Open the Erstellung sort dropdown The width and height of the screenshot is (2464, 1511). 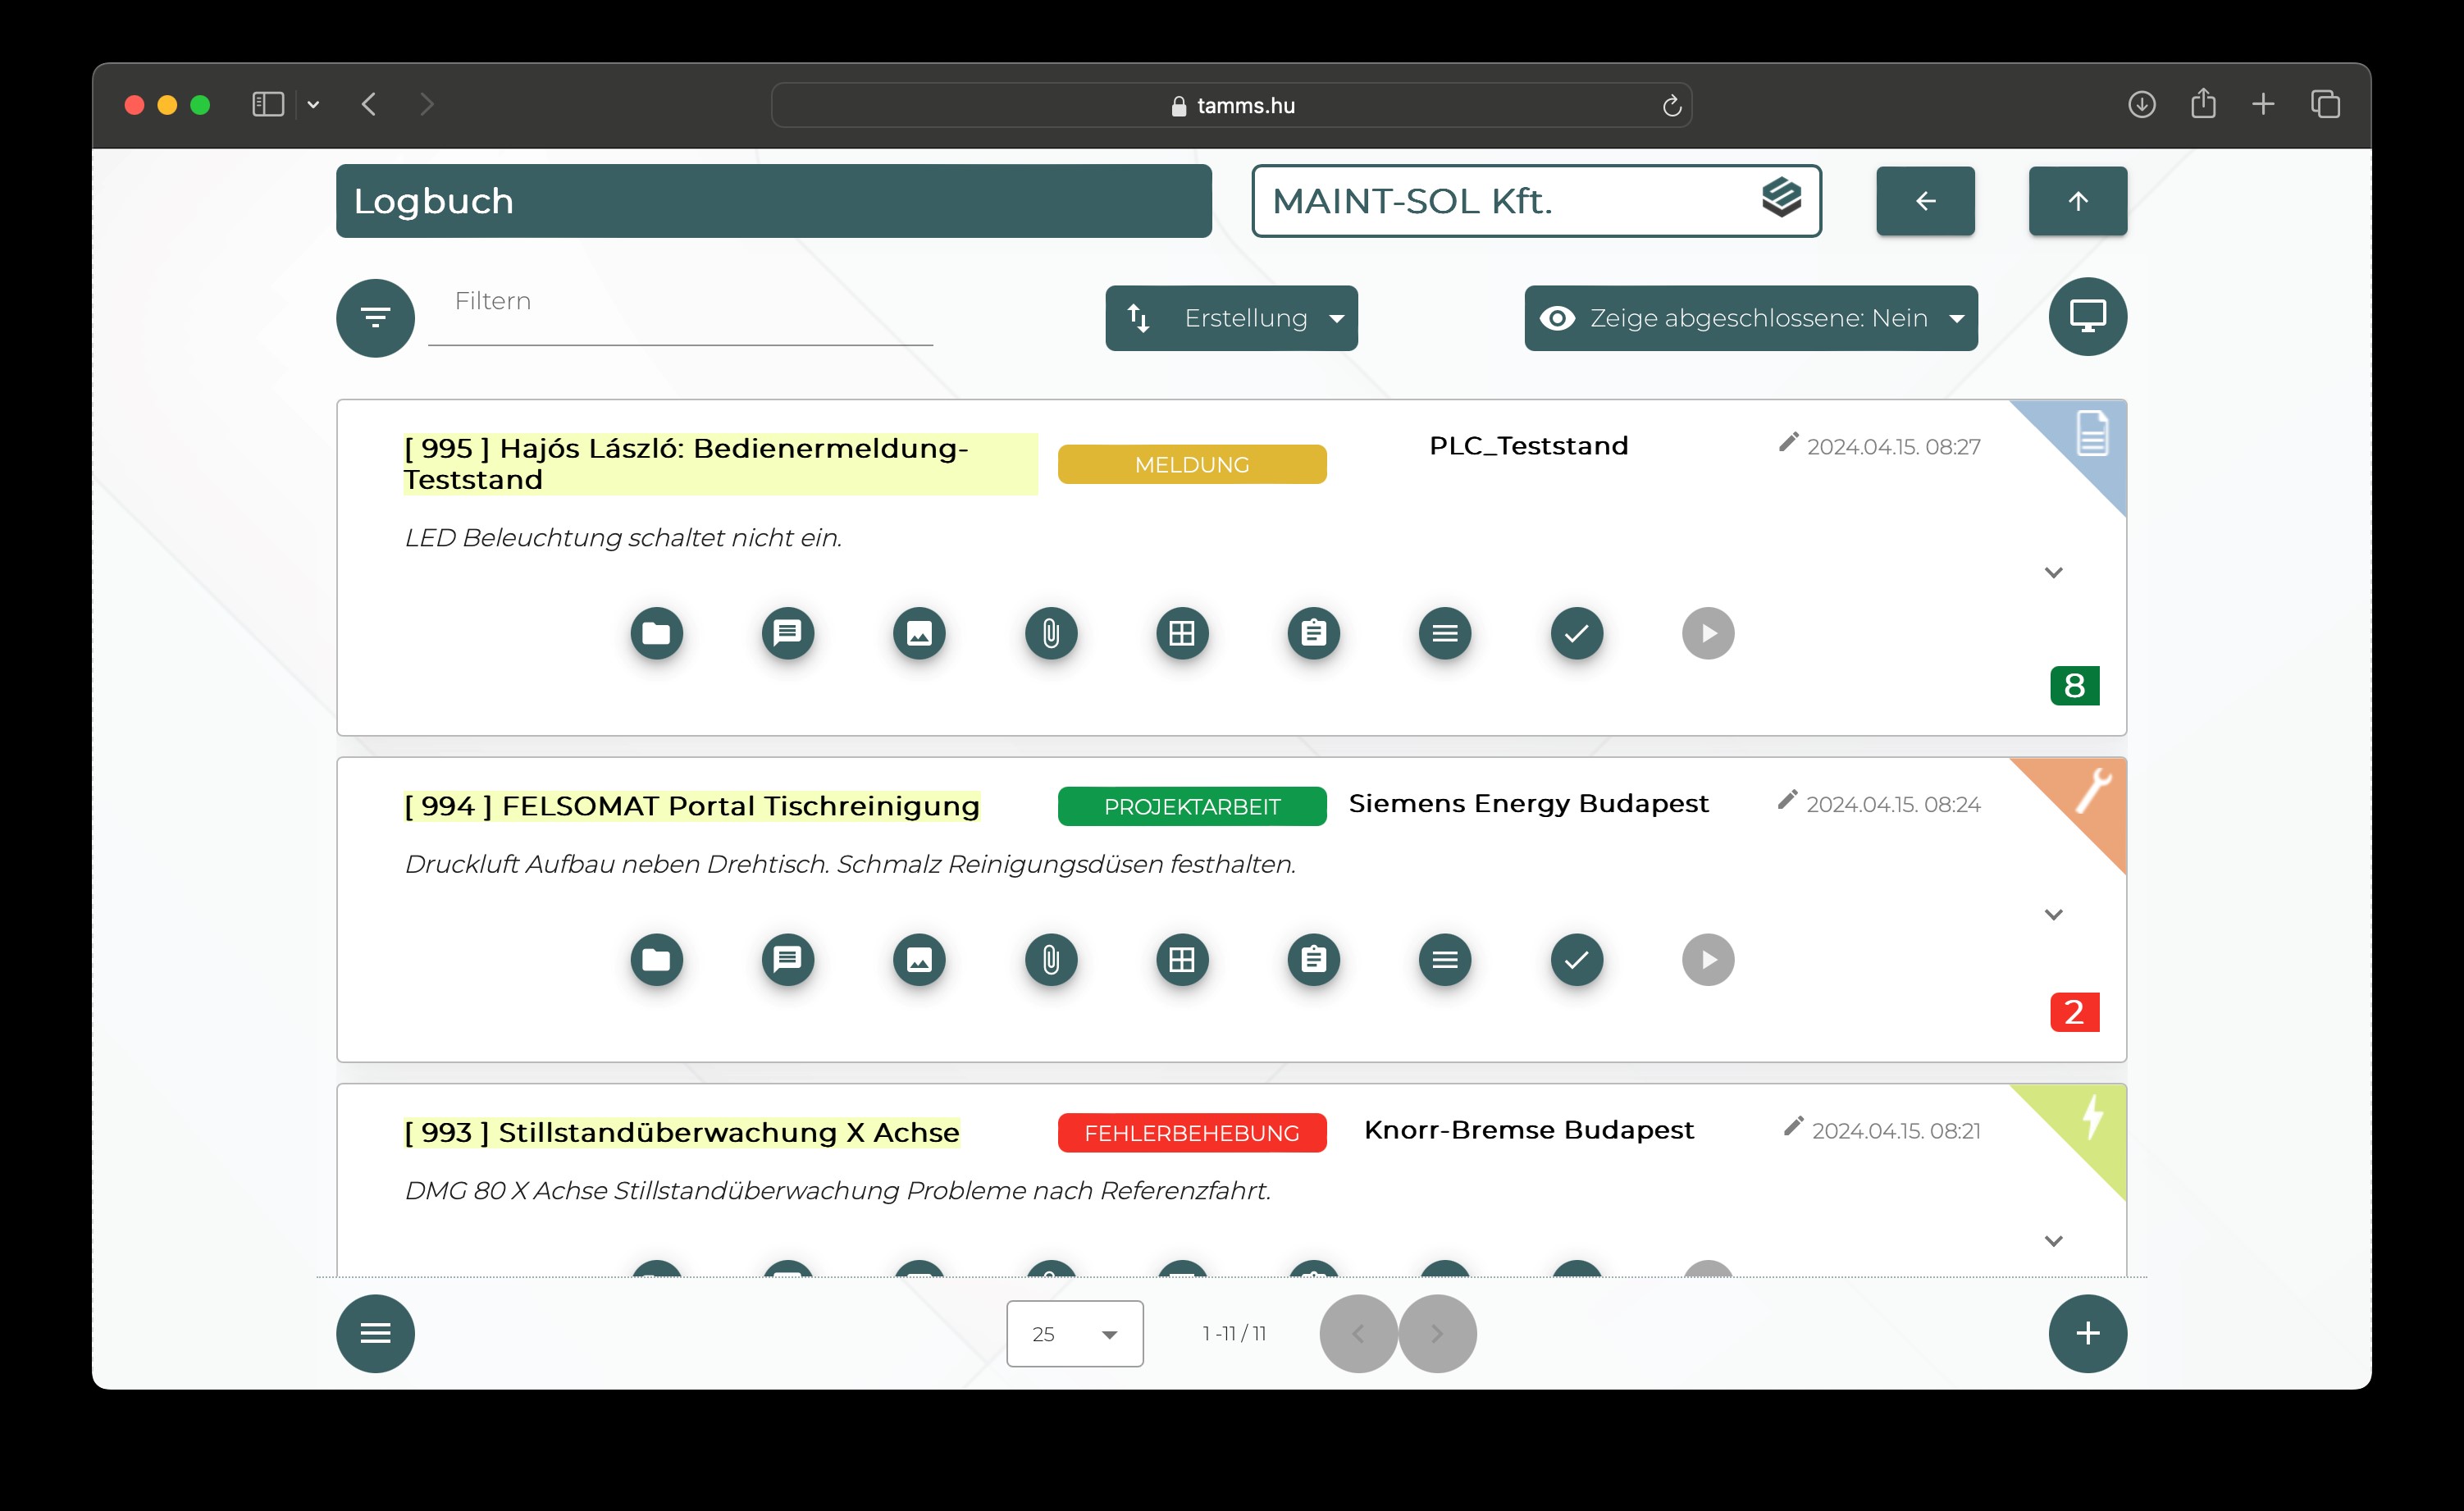click(x=1231, y=318)
